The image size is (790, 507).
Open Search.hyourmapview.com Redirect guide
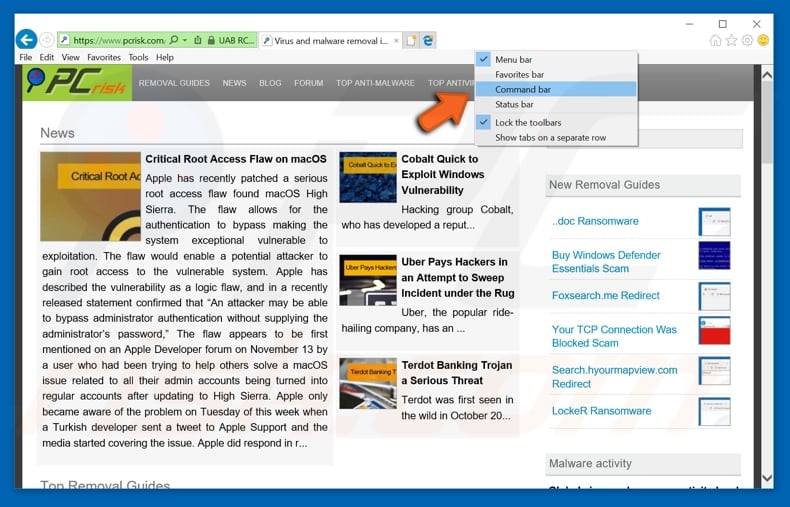[x=615, y=377]
